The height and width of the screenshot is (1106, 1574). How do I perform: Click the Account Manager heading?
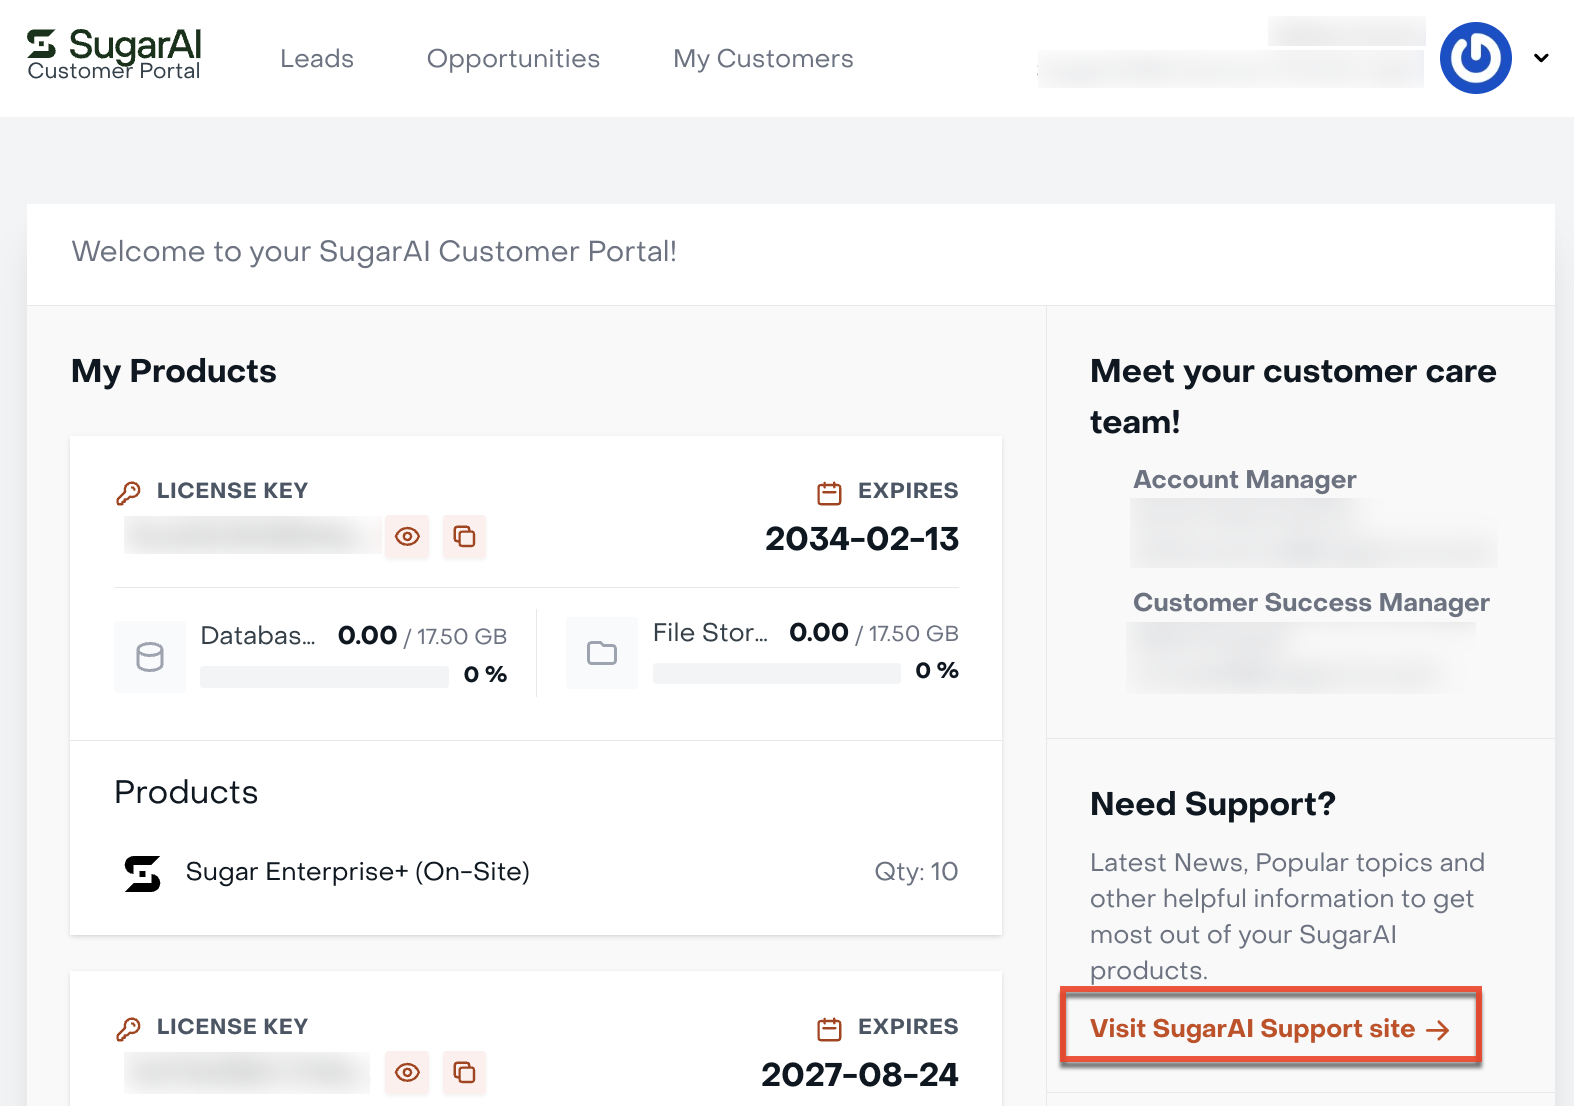1245,480
